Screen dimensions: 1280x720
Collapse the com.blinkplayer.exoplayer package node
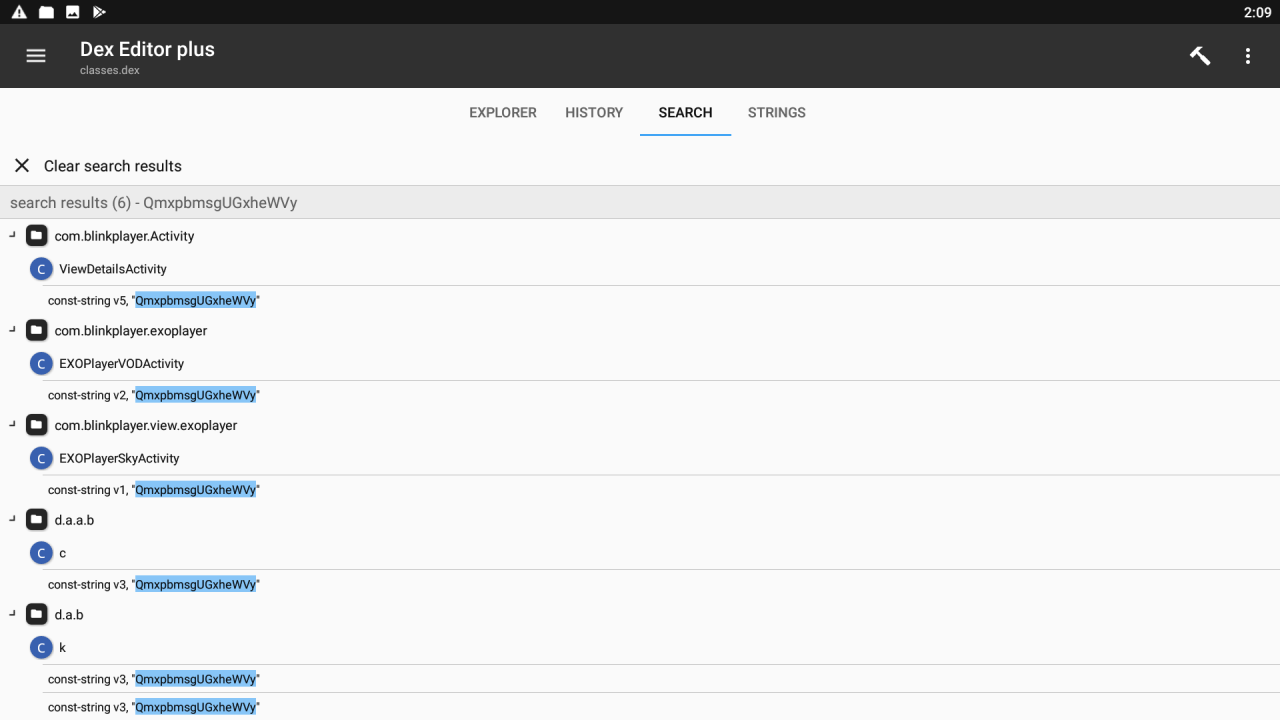(13, 330)
